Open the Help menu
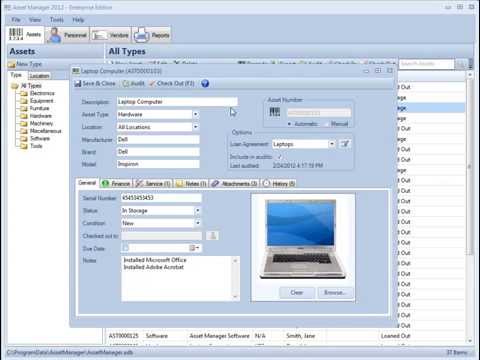This screenshot has height=360, width=480. [78, 20]
